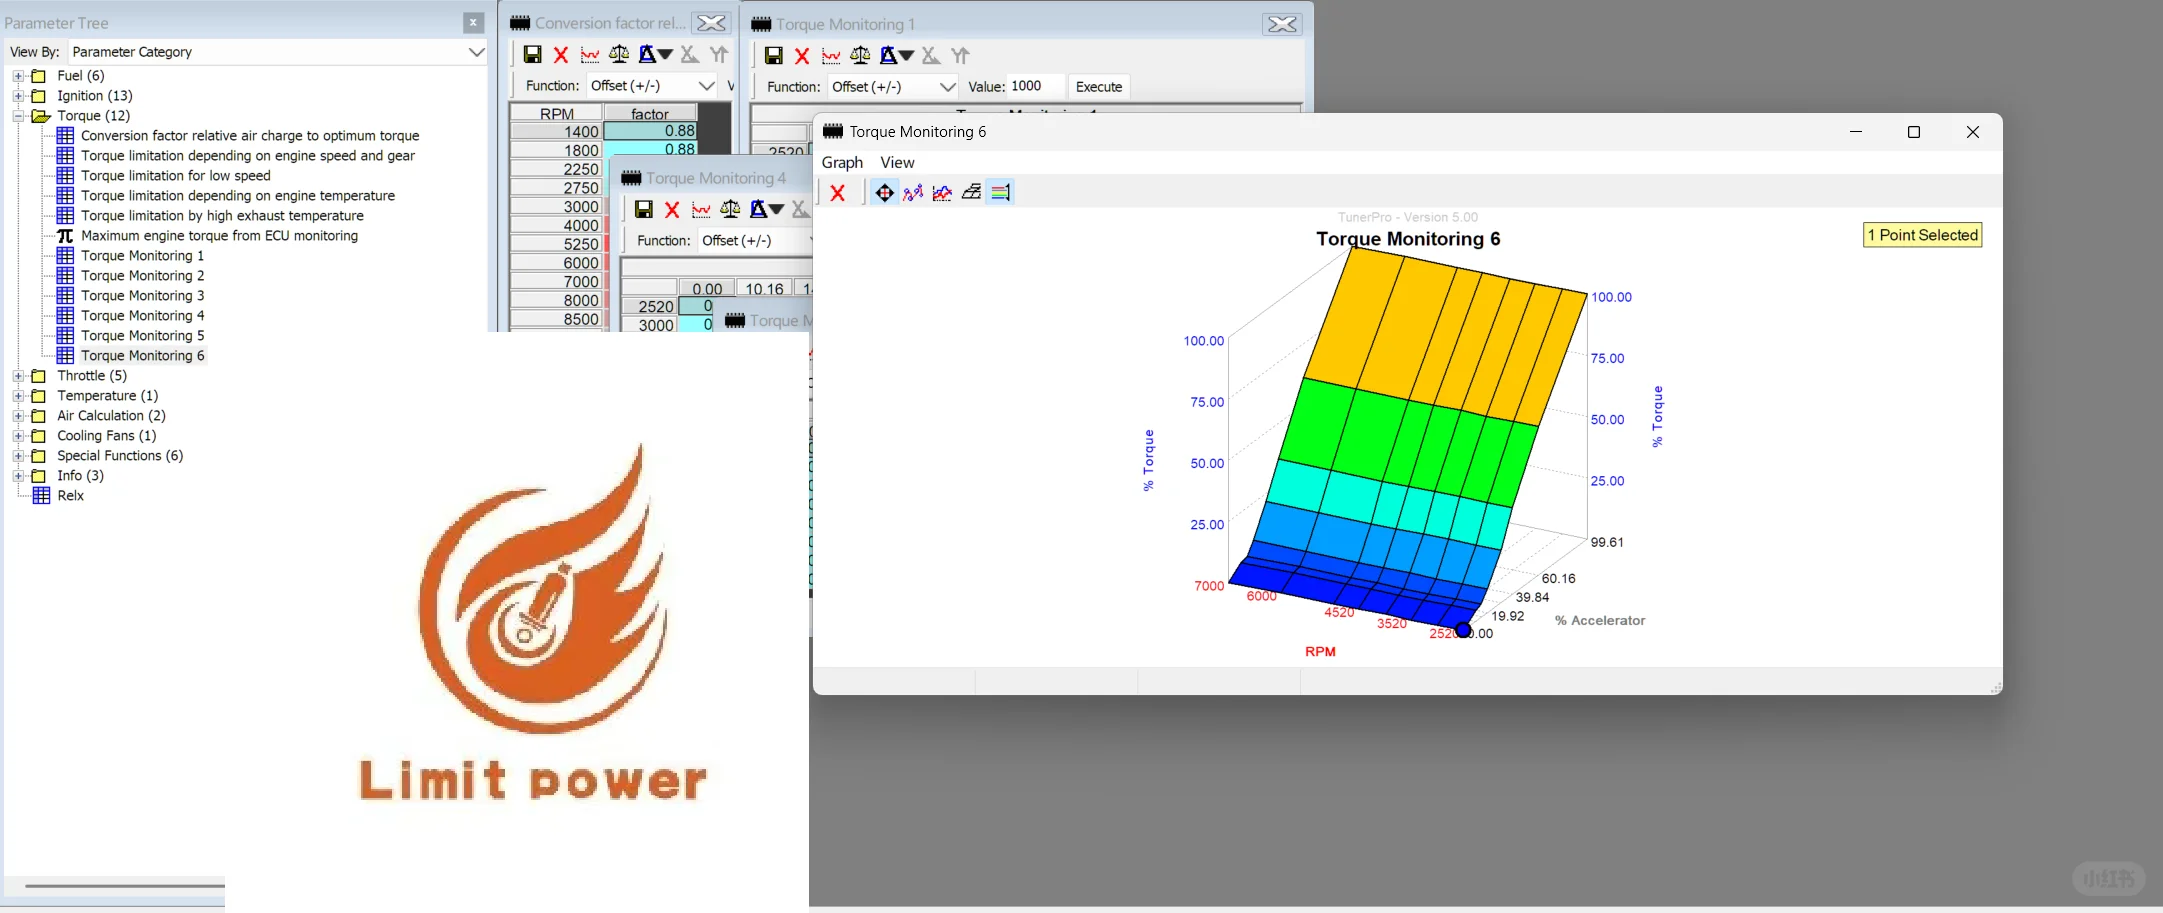This screenshot has width=2163, height=913.
Task: Open the View By Parameter Category dropdown
Action: pyautogui.click(x=477, y=52)
